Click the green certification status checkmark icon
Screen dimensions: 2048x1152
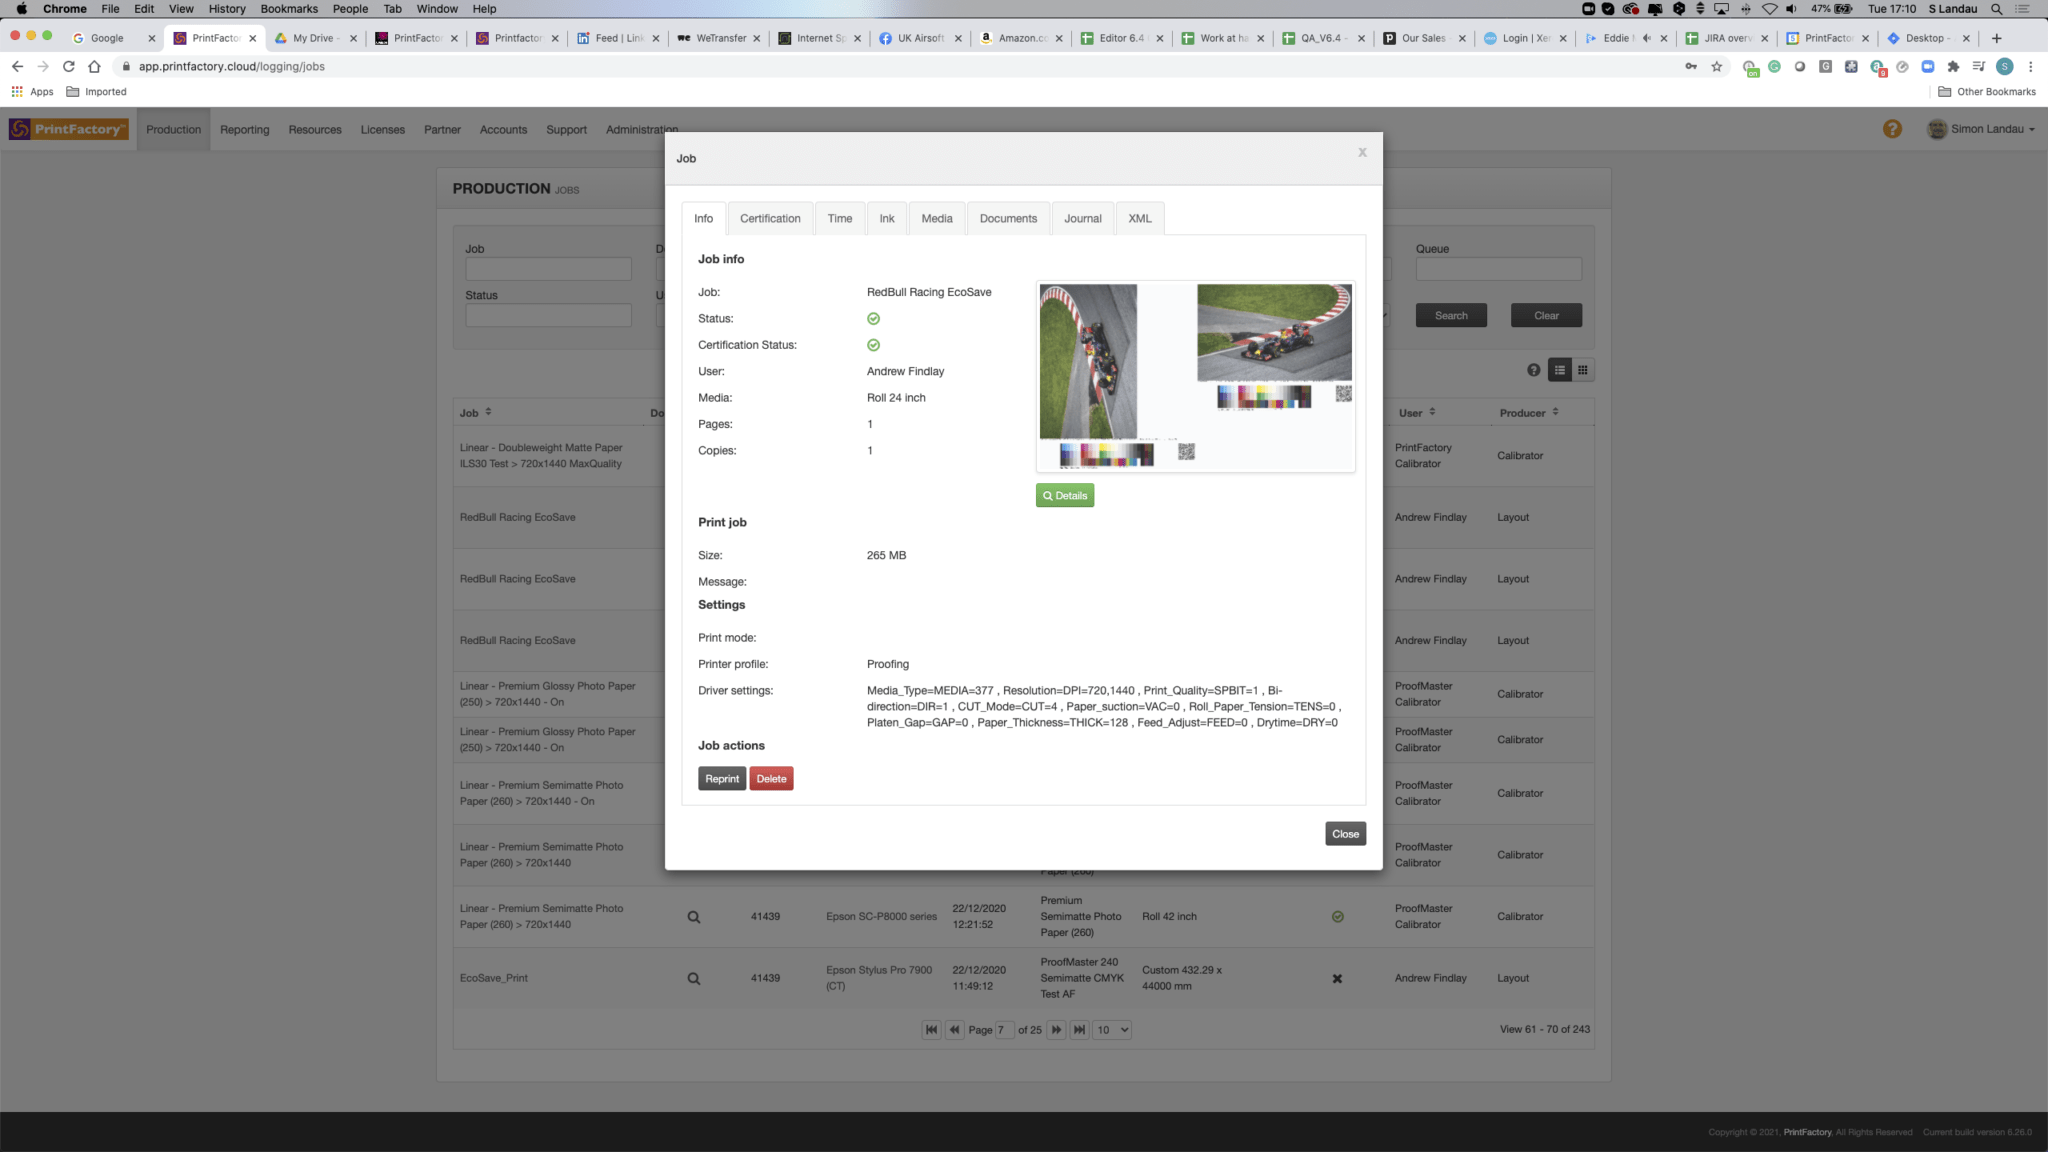pos(873,345)
